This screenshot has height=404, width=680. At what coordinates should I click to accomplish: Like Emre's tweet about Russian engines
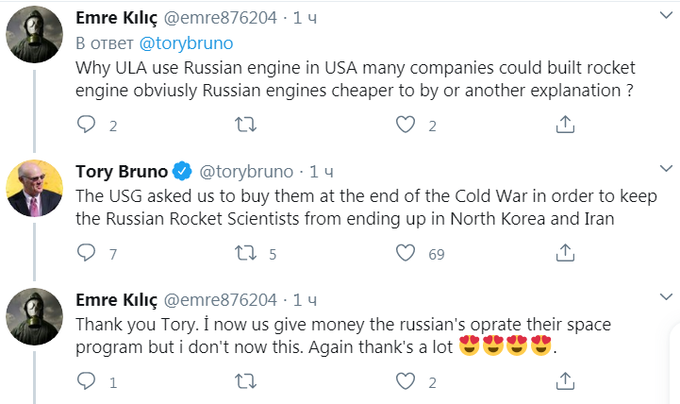point(405,125)
